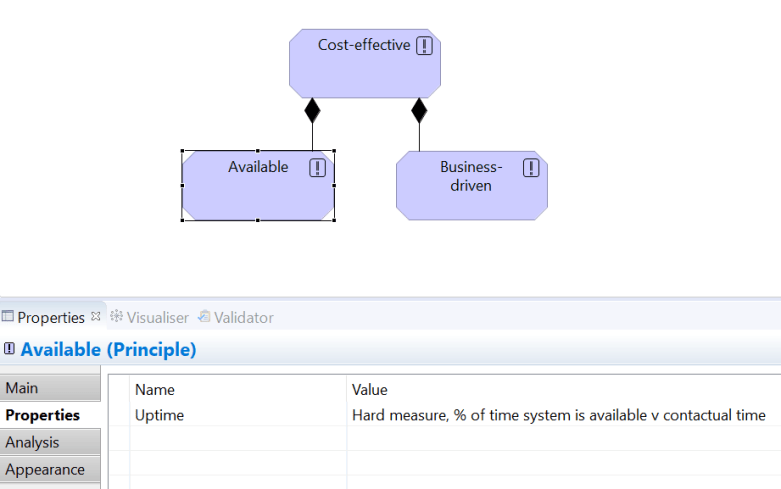Select the Uptime property name cell
This screenshot has height=489, width=781.
[x=160, y=415]
